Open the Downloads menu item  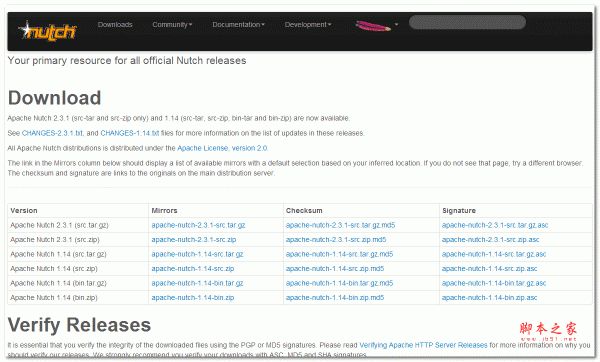coord(115,24)
